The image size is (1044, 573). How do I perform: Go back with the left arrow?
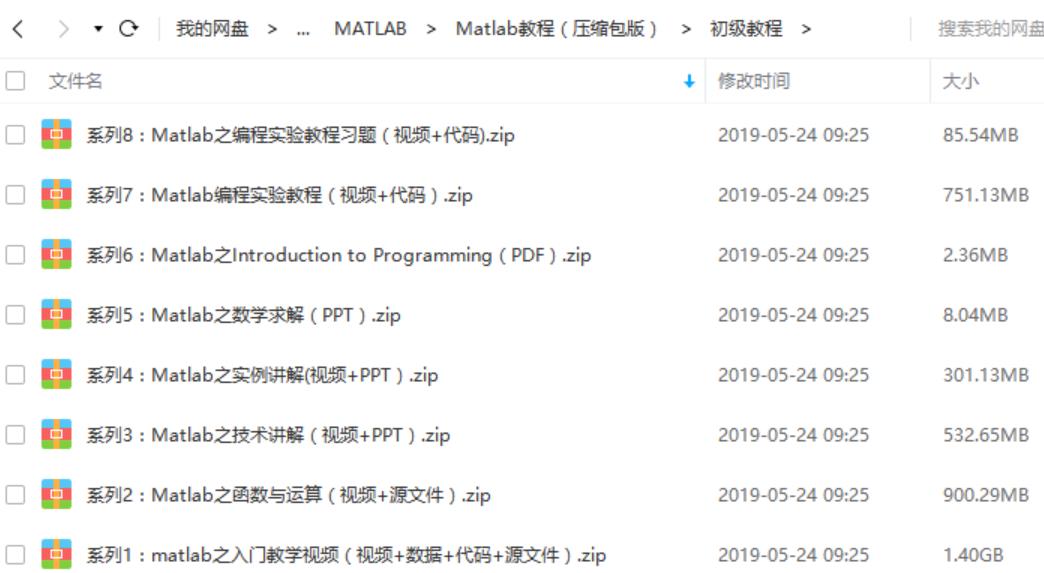click(18, 29)
